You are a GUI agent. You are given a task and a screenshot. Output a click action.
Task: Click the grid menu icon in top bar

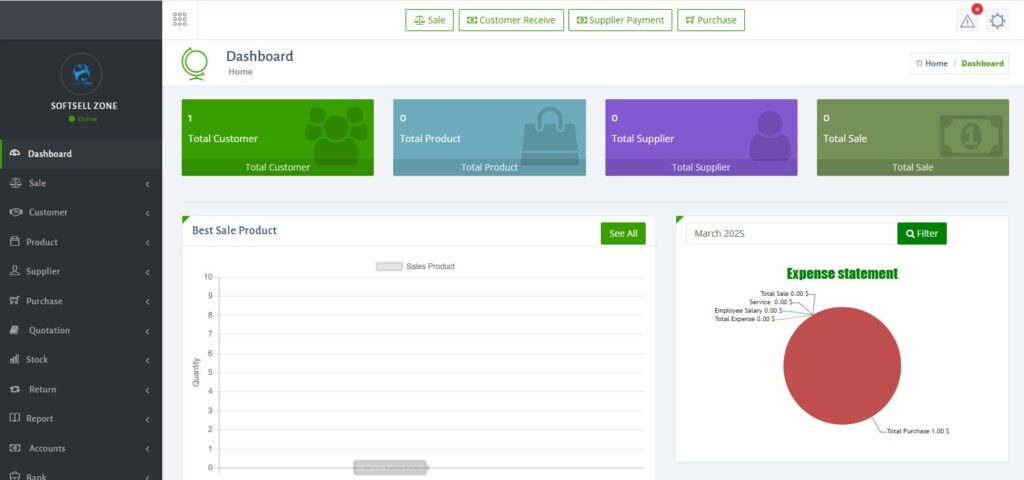(x=180, y=20)
